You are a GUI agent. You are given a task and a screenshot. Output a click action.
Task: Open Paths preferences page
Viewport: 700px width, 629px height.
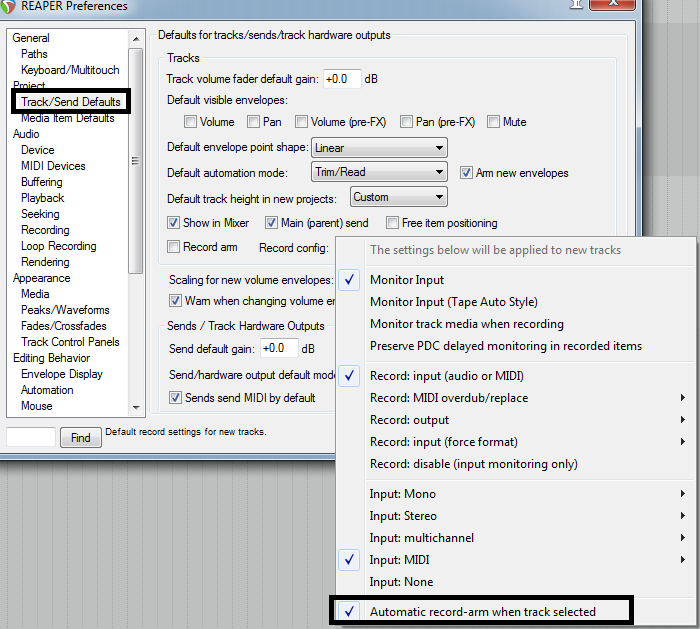tap(34, 54)
